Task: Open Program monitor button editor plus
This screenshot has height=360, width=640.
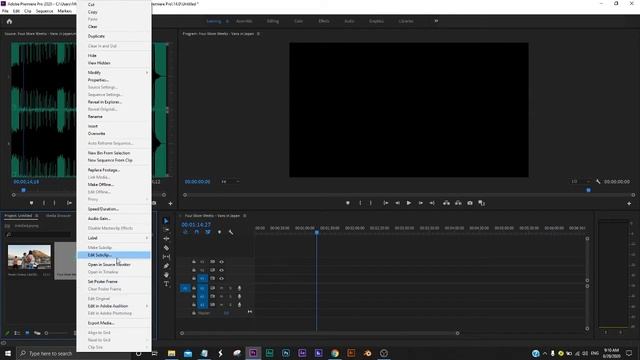Action: pyautogui.click(x=629, y=203)
